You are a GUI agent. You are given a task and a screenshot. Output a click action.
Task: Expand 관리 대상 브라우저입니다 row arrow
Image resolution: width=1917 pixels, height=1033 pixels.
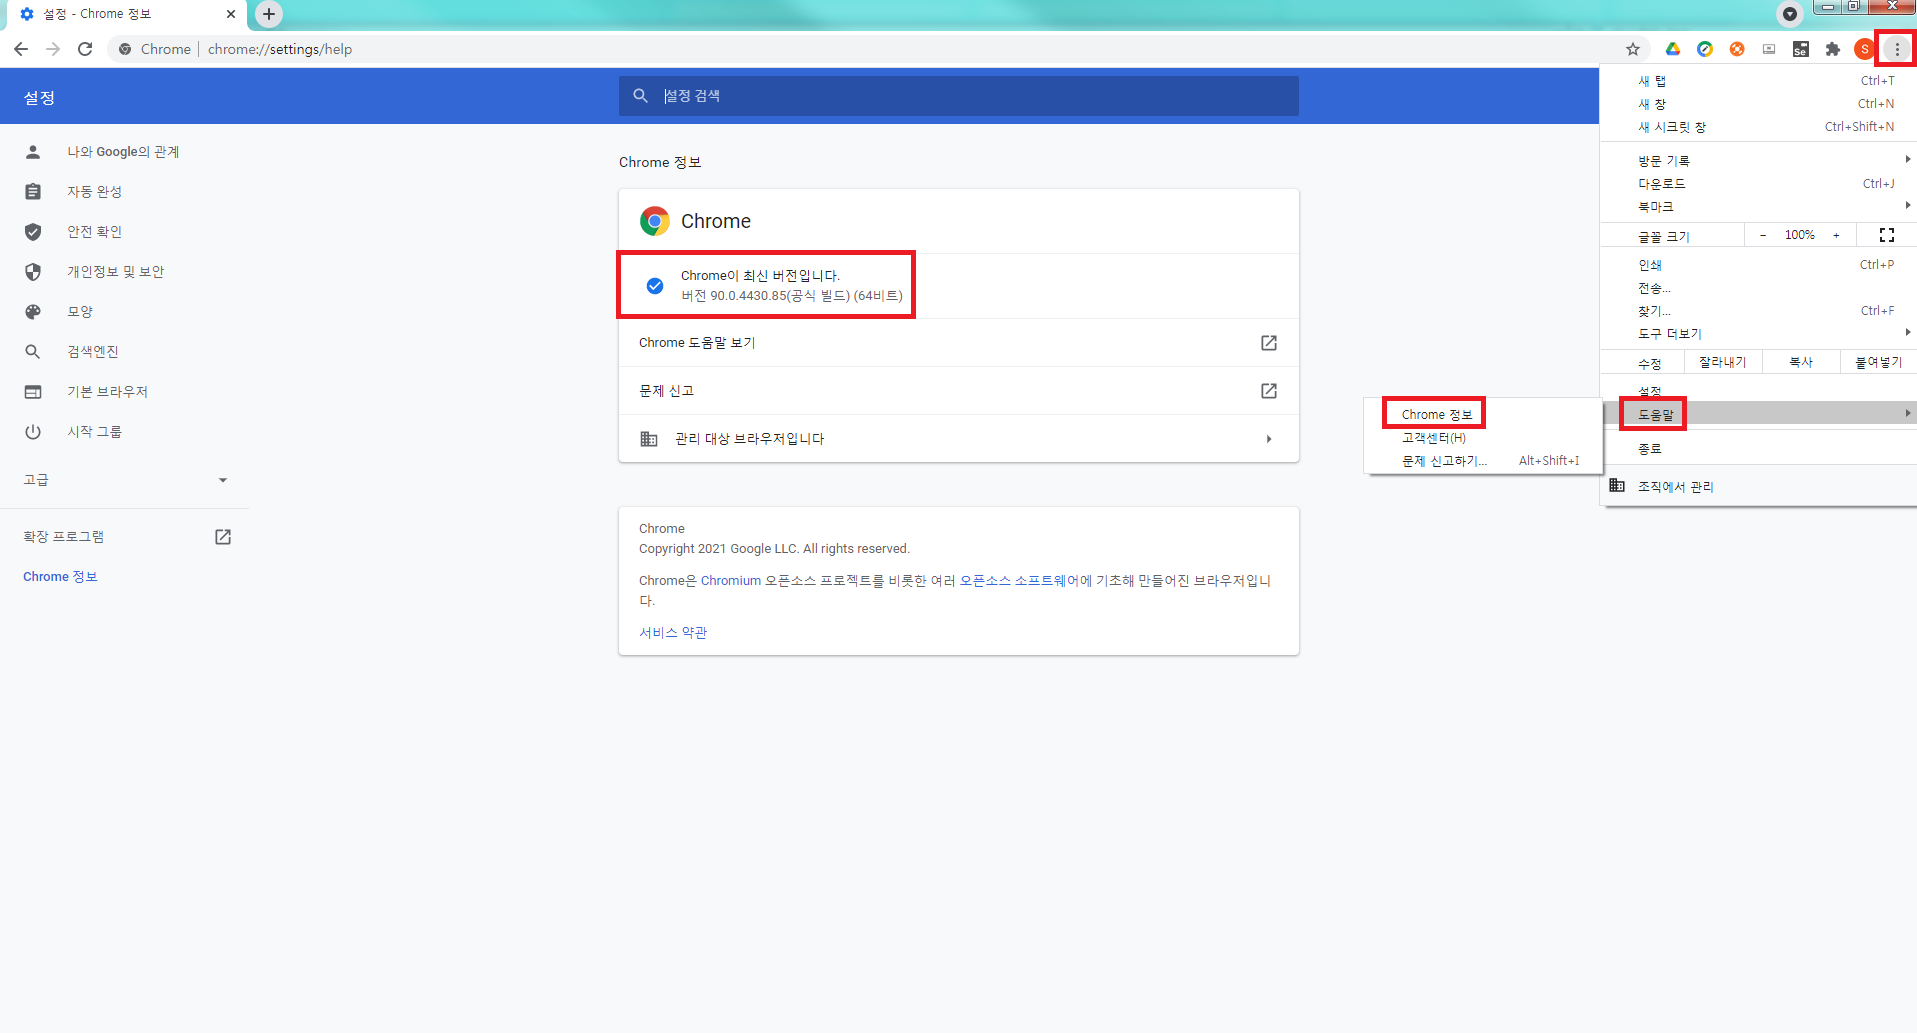tap(1268, 439)
